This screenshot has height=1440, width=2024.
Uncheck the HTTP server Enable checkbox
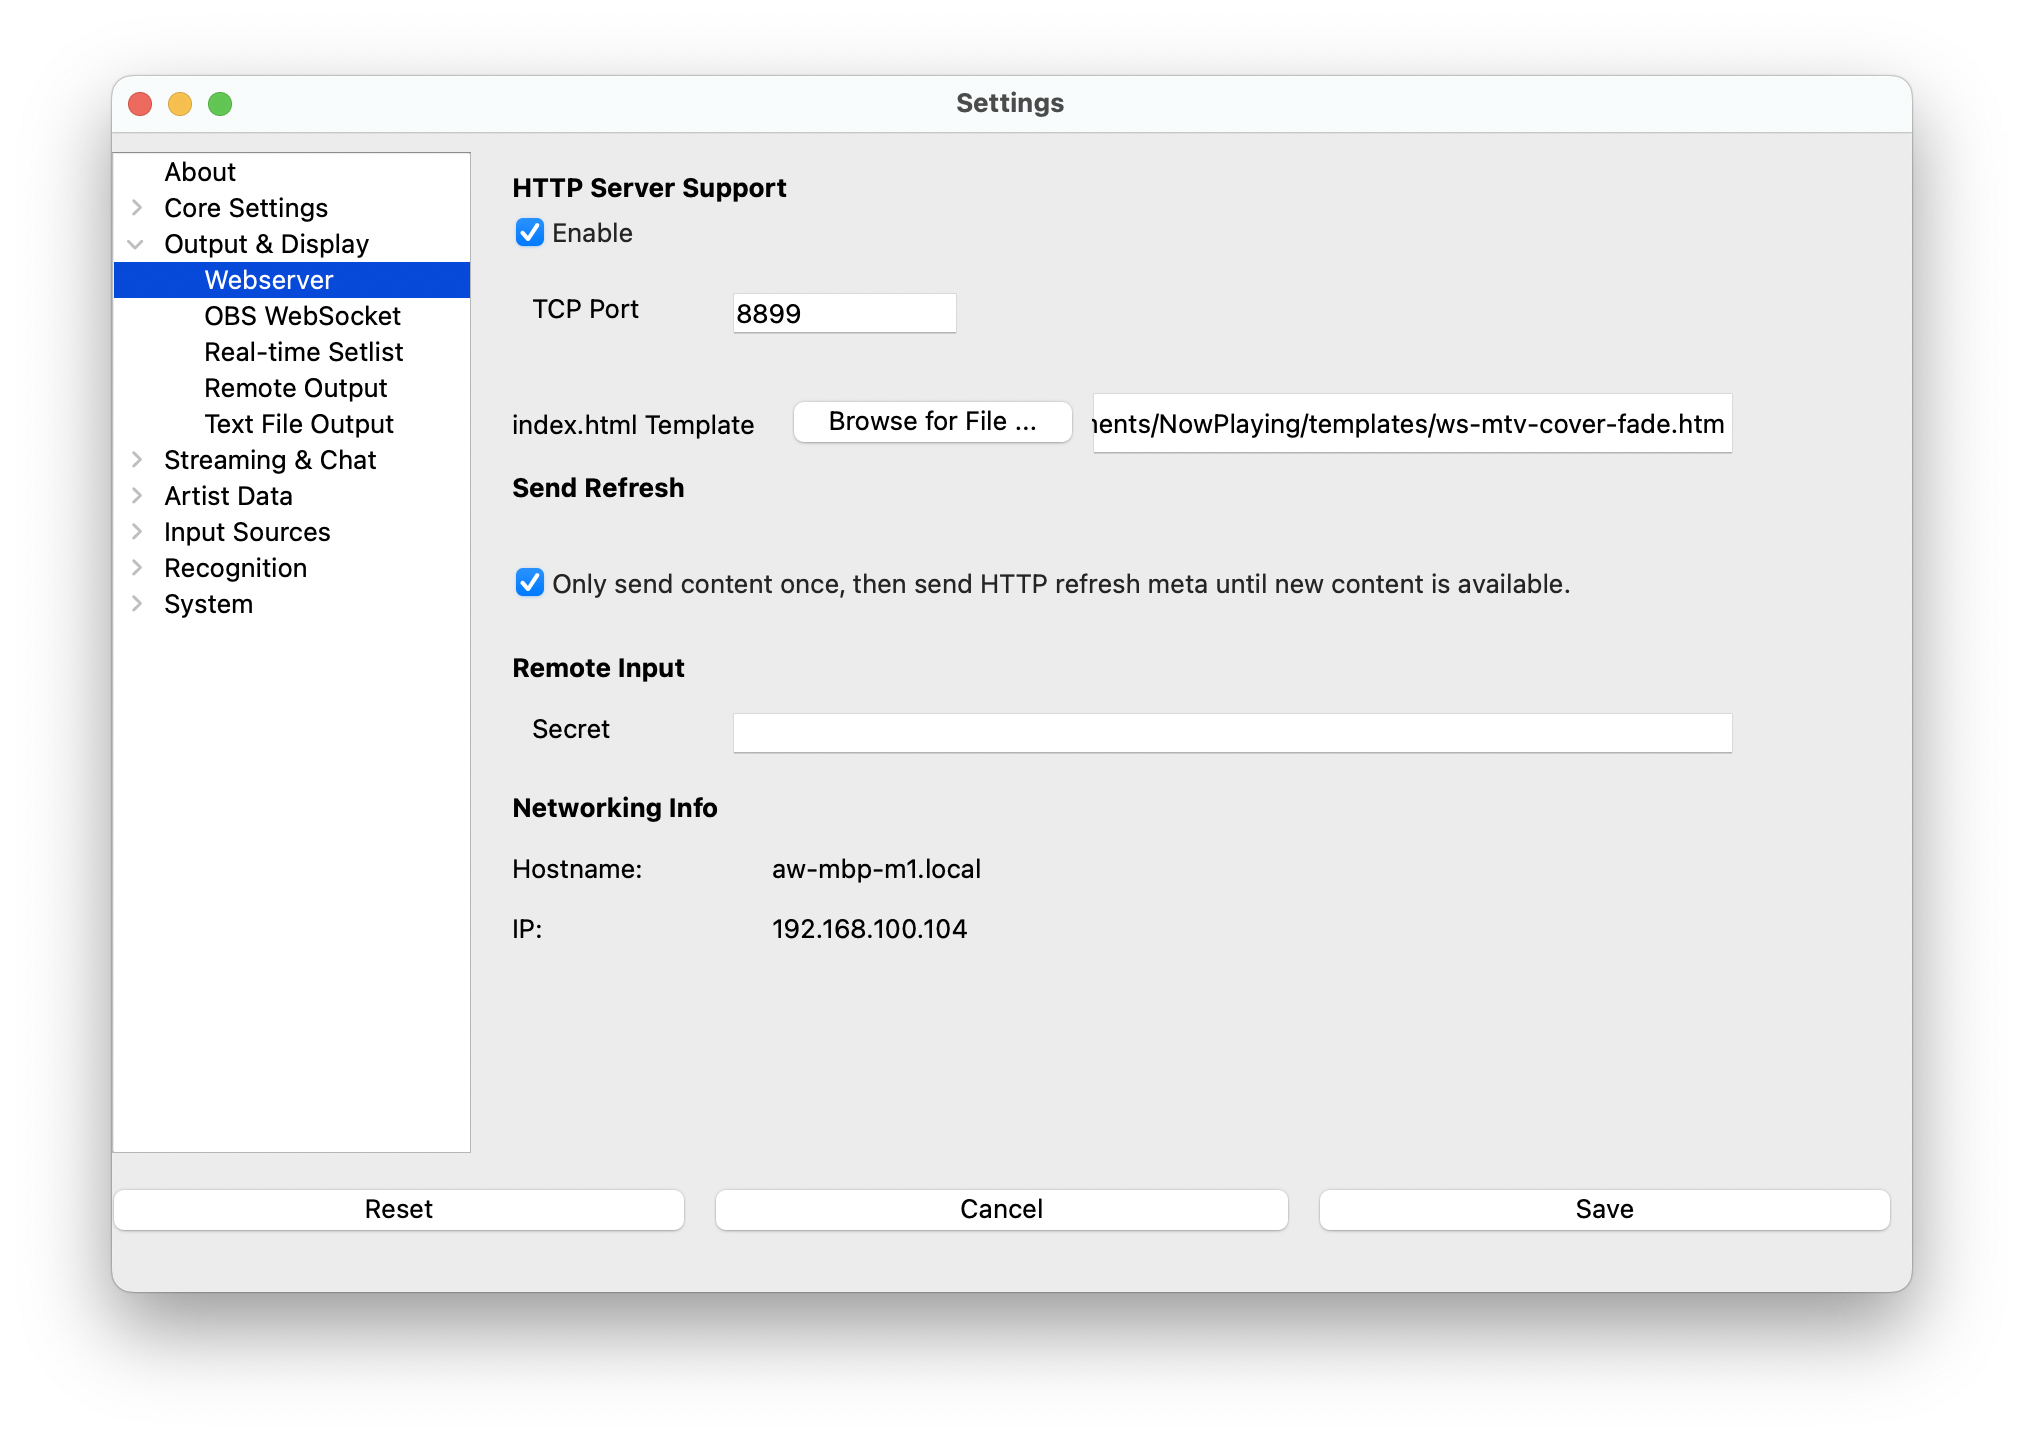point(529,233)
